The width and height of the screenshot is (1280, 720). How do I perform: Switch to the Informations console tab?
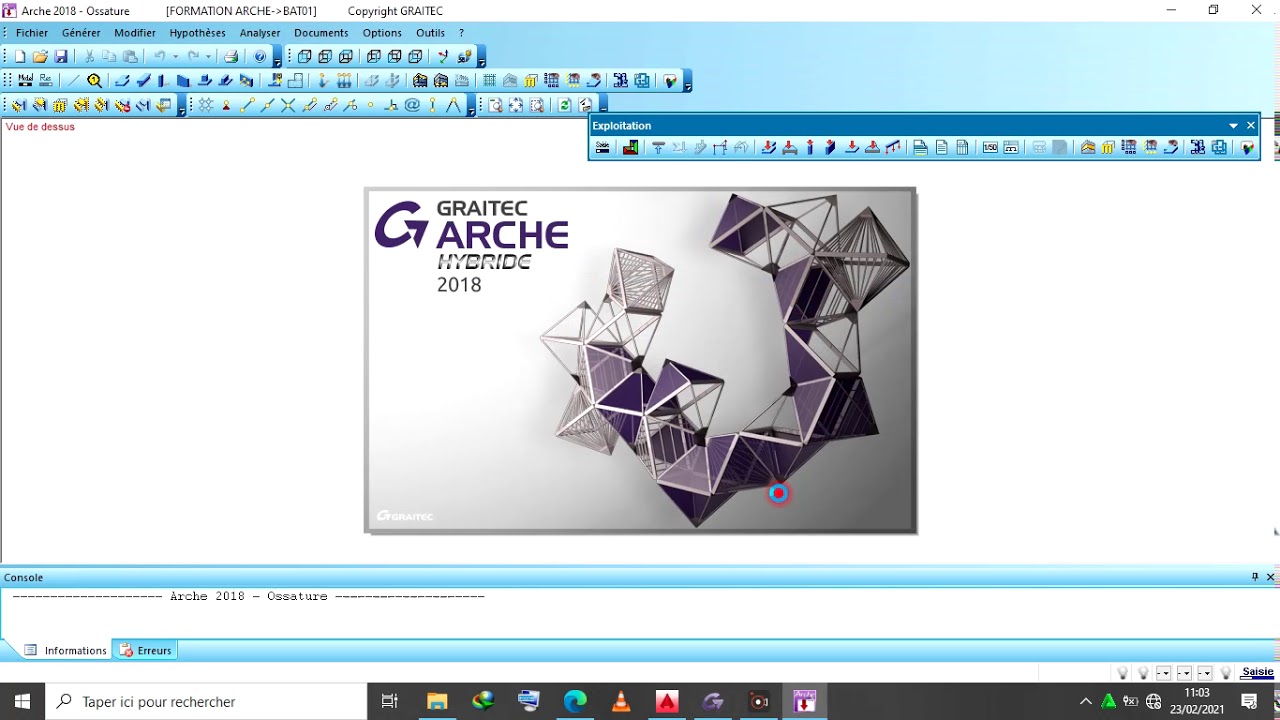tap(66, 650)
